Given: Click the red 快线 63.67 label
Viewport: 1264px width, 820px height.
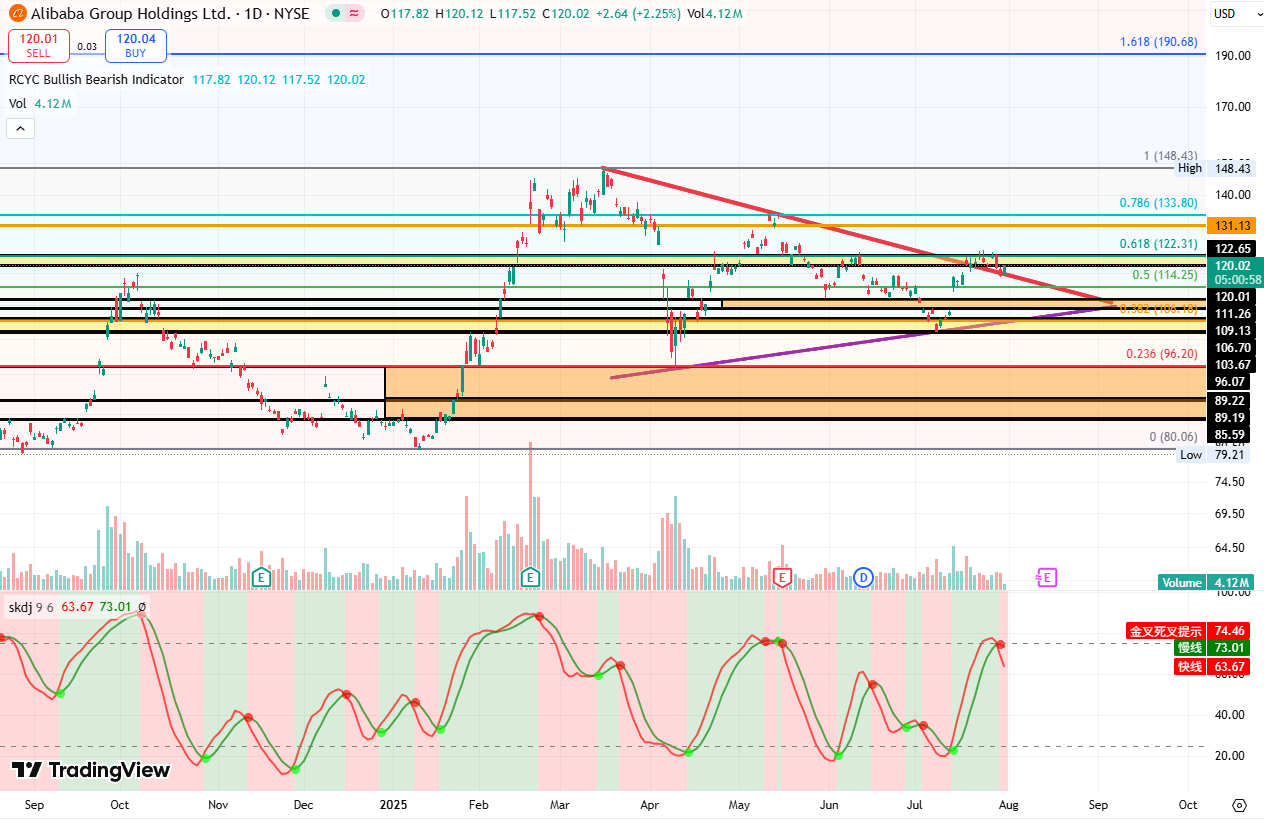Looking at the screenshot, I should coord(1212,667).
